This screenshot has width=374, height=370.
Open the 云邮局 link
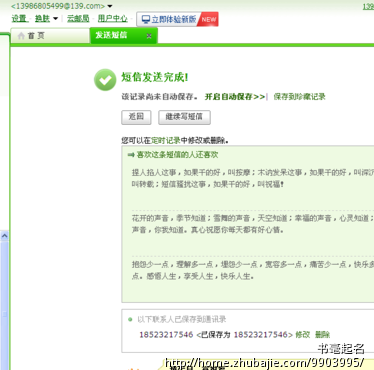point(78,19)
